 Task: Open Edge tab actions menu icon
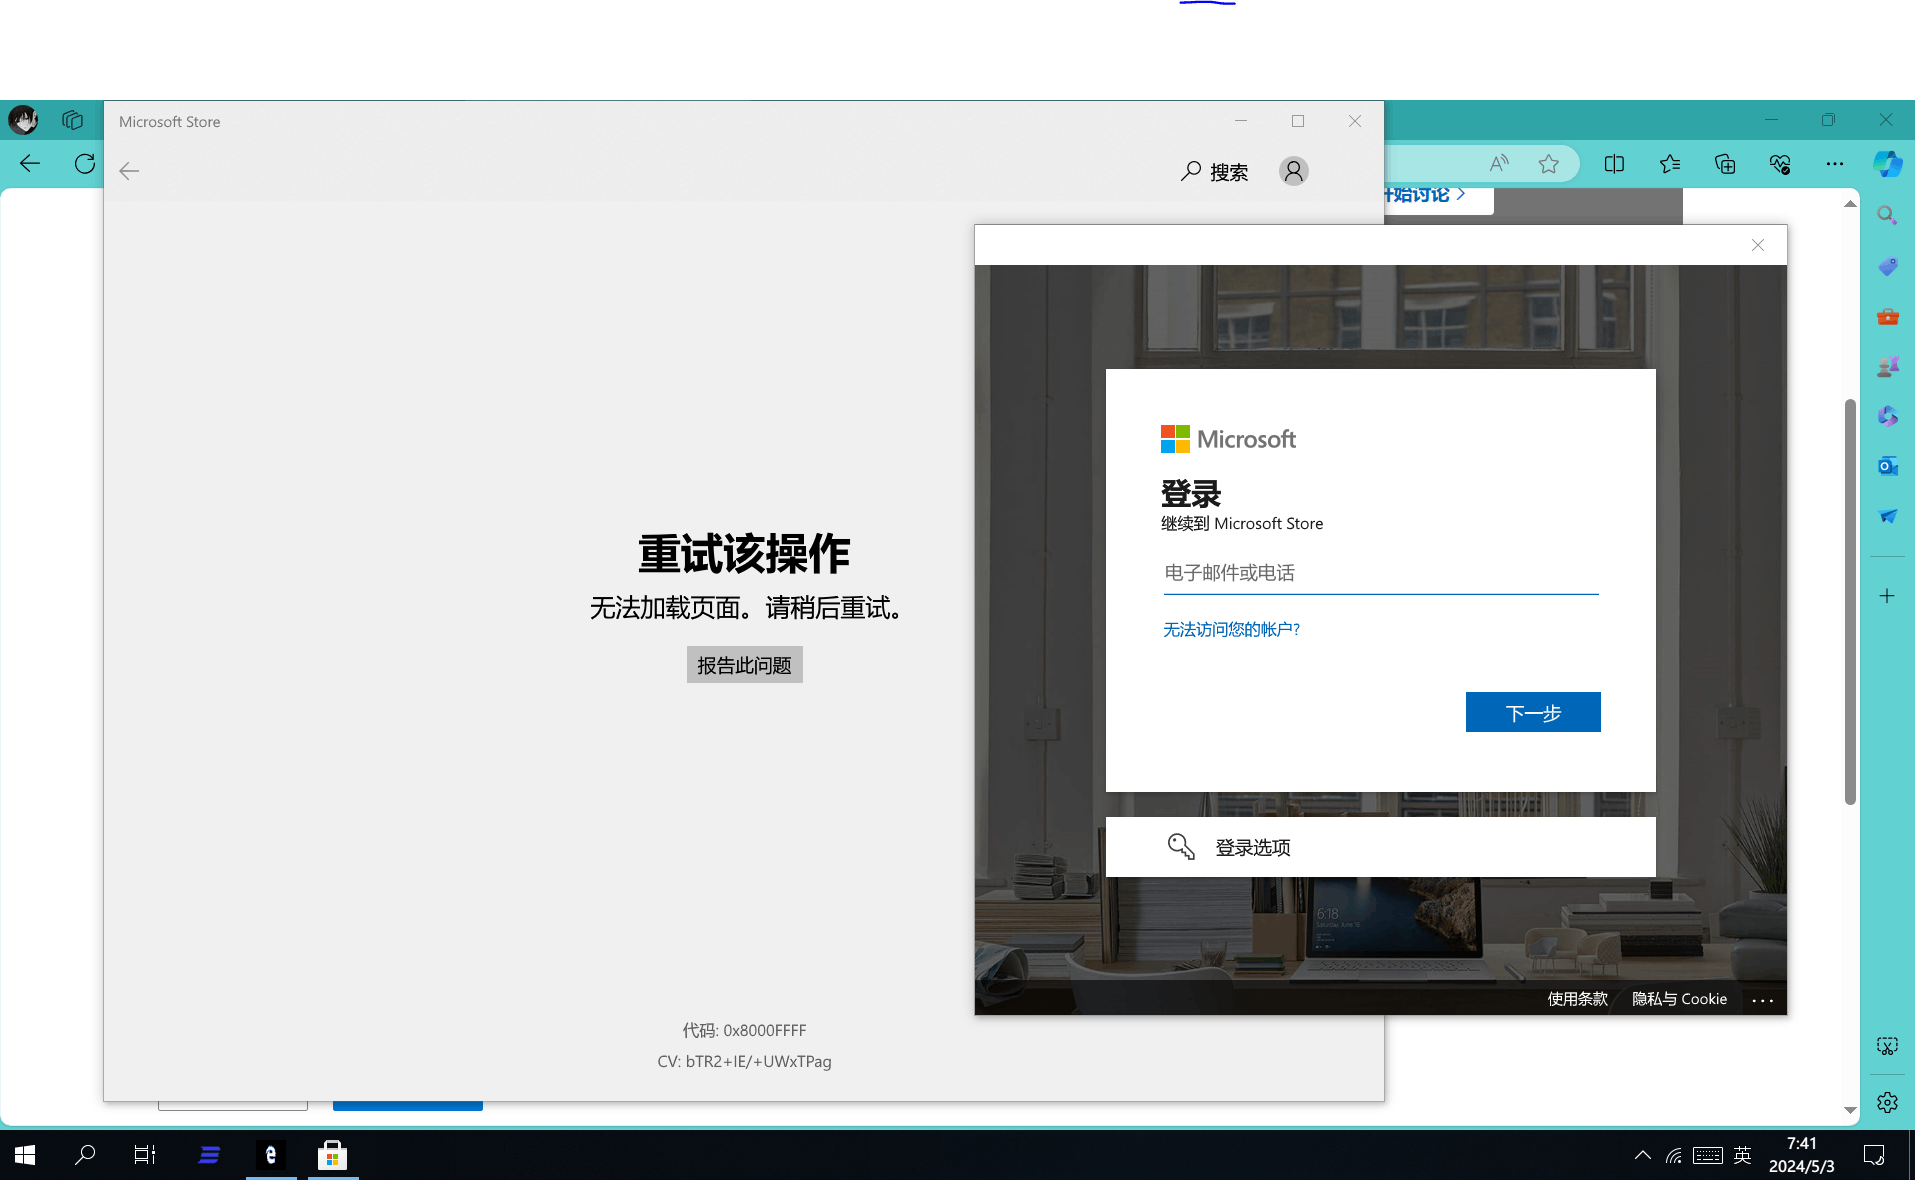coord(72,120)
